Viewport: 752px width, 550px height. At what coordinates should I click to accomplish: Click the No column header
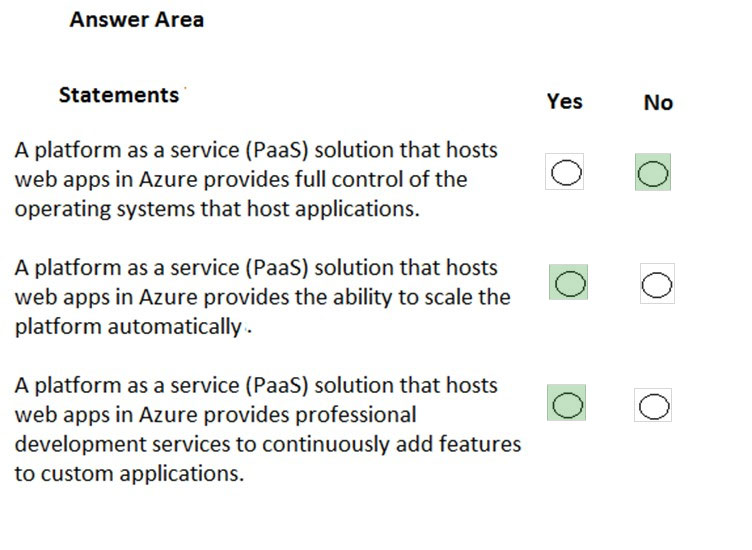[x=658, y=102]
